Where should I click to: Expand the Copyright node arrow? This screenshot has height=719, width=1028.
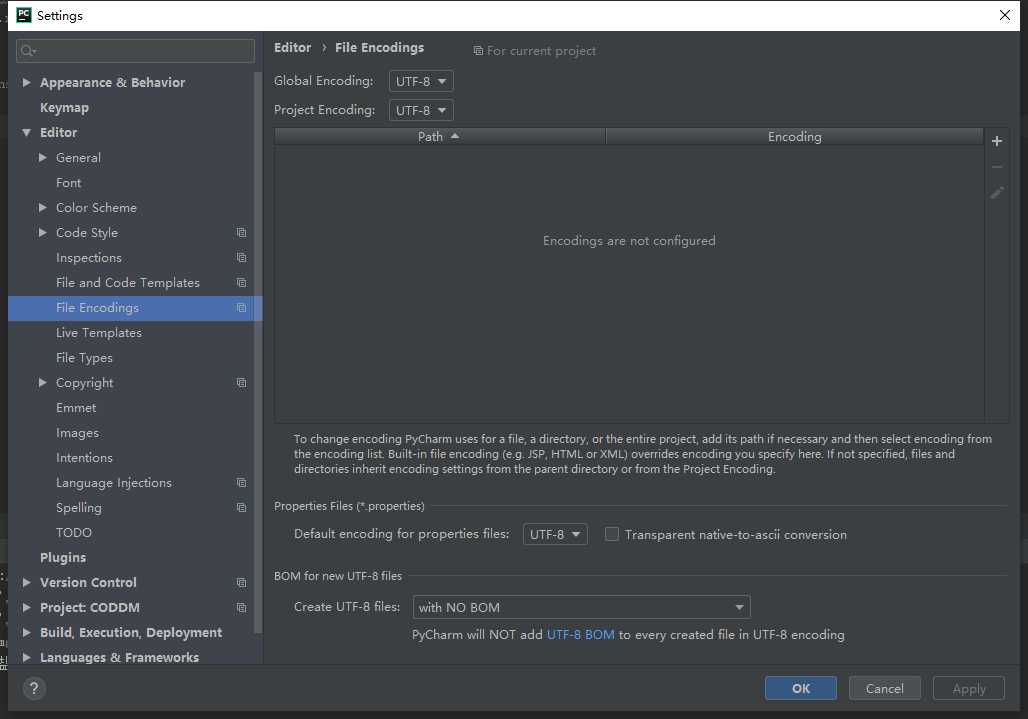point(43,382)
